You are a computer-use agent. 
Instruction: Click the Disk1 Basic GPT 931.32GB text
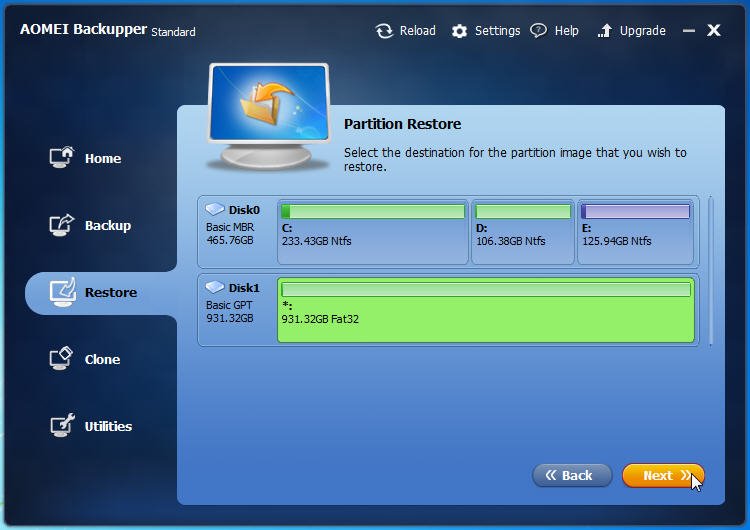pyautogui.click(x=230, y=311)
